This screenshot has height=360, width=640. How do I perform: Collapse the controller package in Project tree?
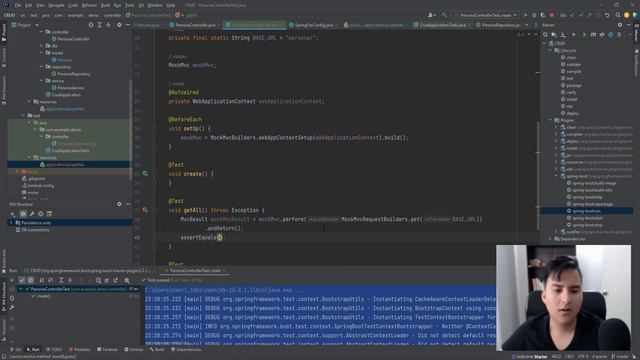click(42, 31)
